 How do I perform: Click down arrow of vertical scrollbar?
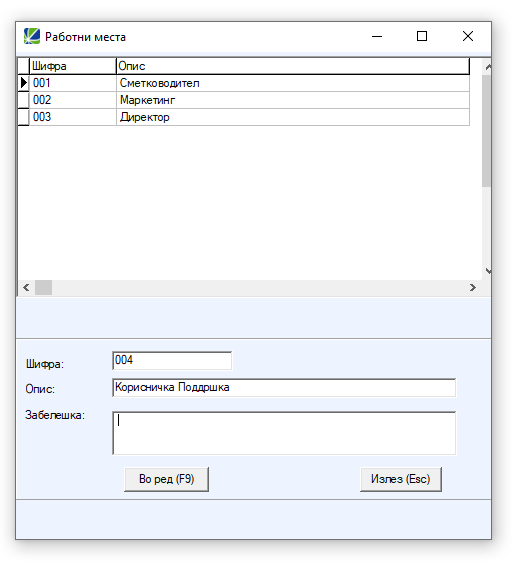point(488,271)
